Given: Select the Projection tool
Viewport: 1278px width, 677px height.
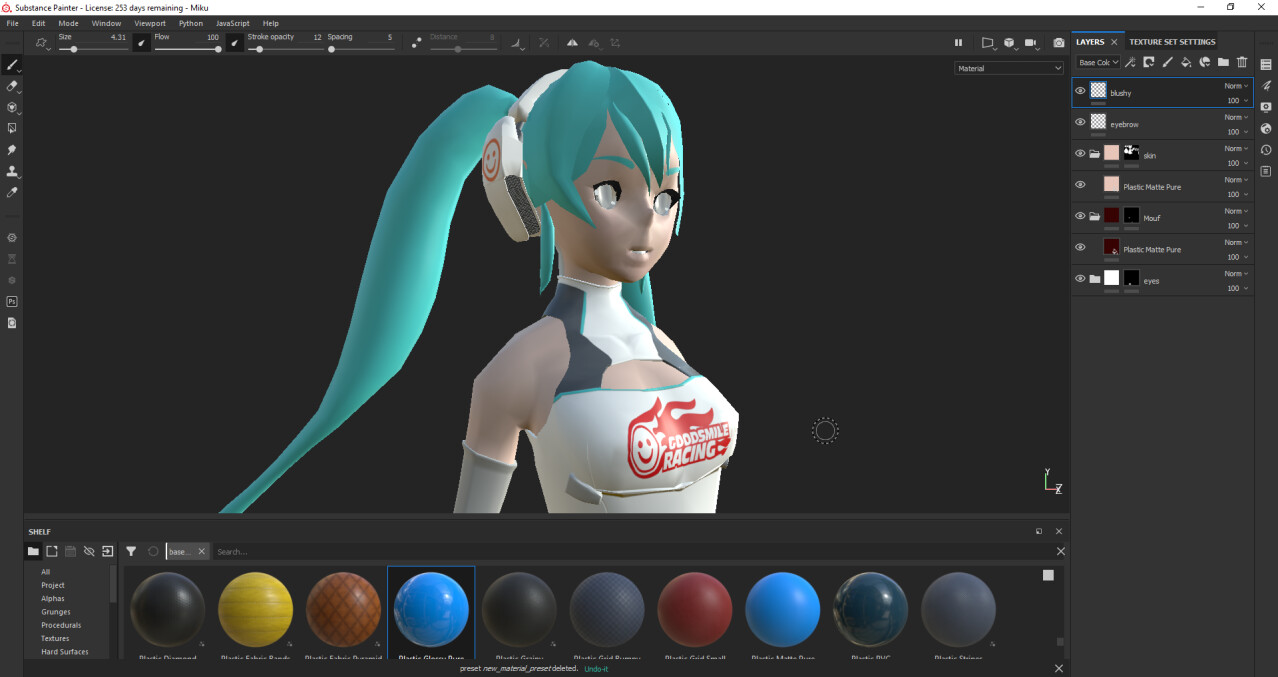Looking at the screenshot, I should tap(12, 107).
